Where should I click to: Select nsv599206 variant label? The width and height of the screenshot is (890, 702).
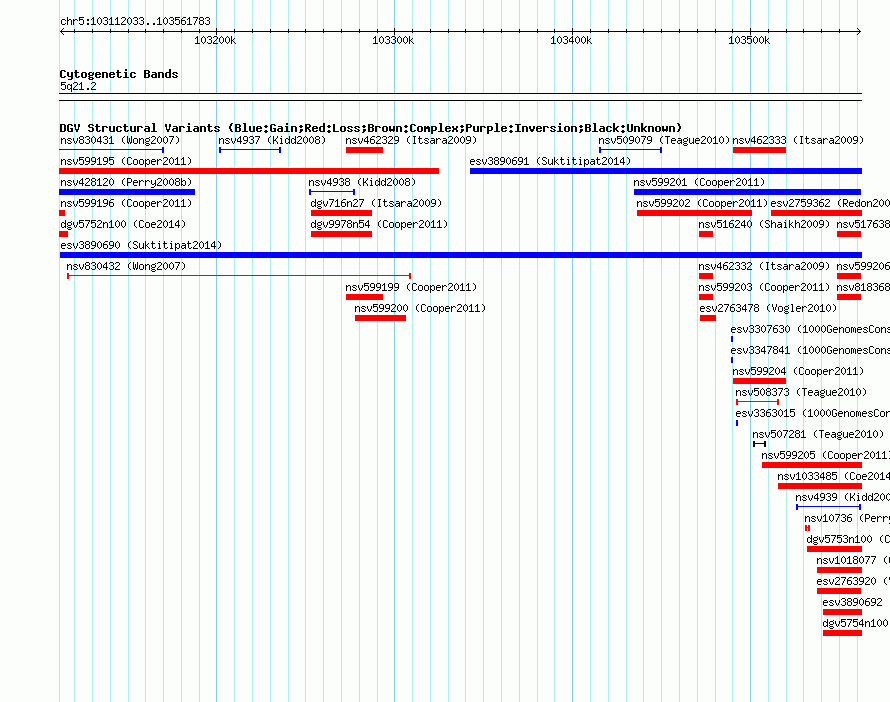863,266
